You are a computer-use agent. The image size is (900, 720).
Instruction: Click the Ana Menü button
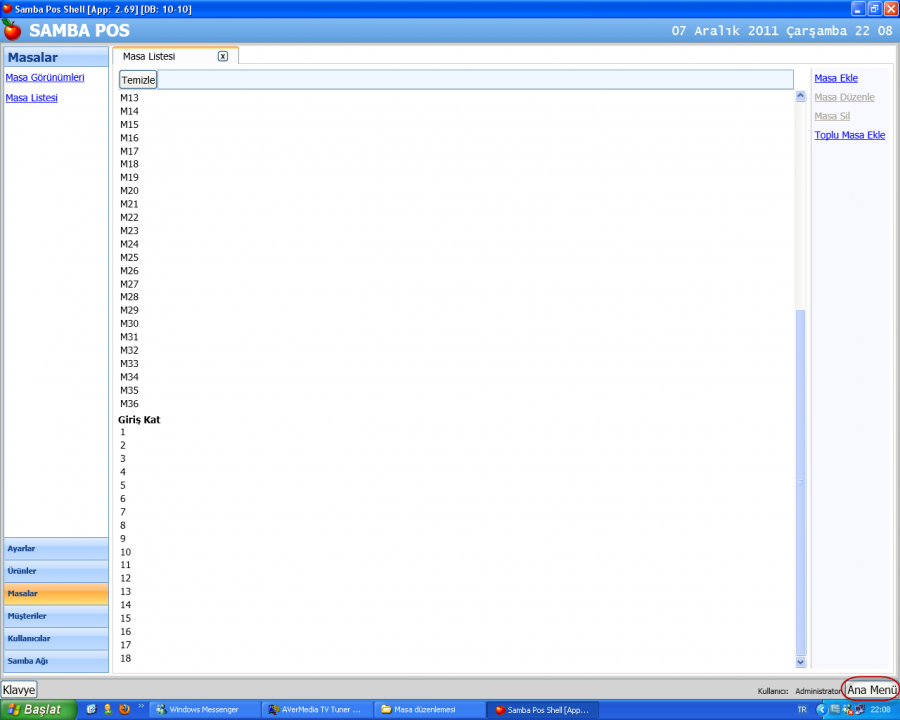point(872,690)
